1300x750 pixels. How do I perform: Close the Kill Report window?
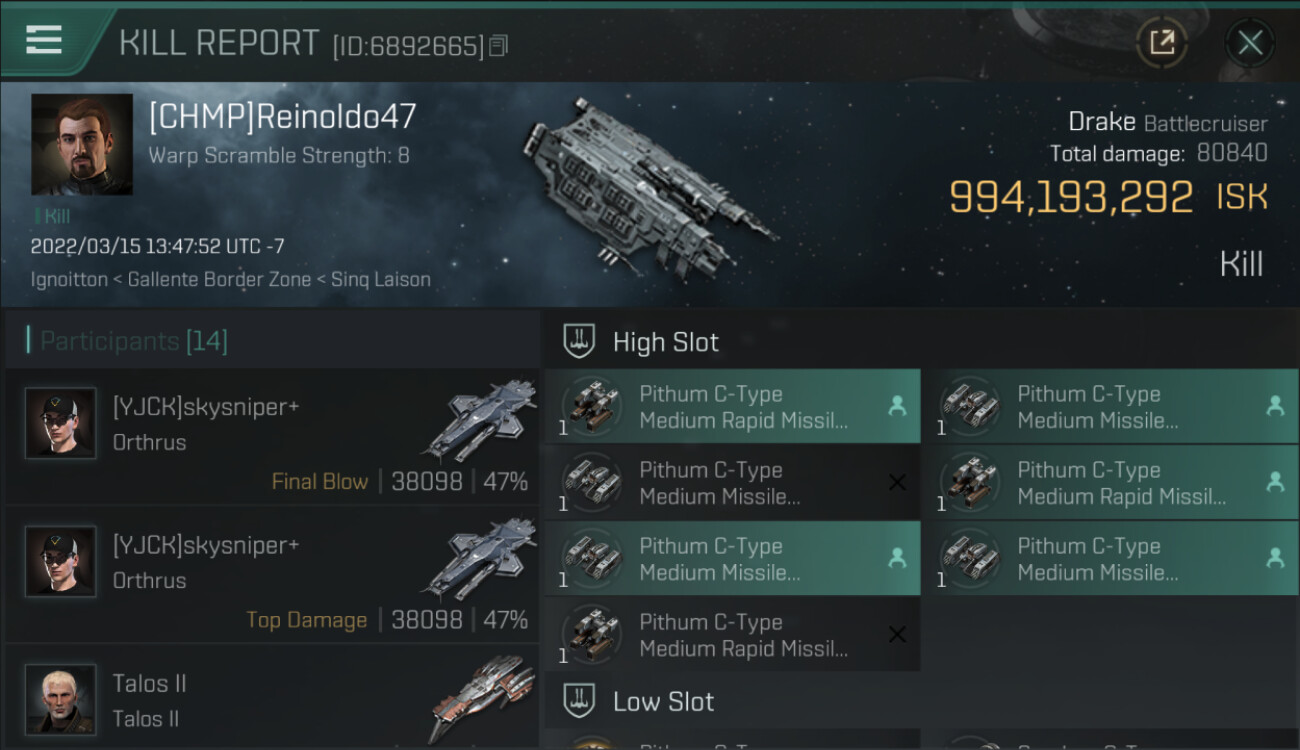1250,42
